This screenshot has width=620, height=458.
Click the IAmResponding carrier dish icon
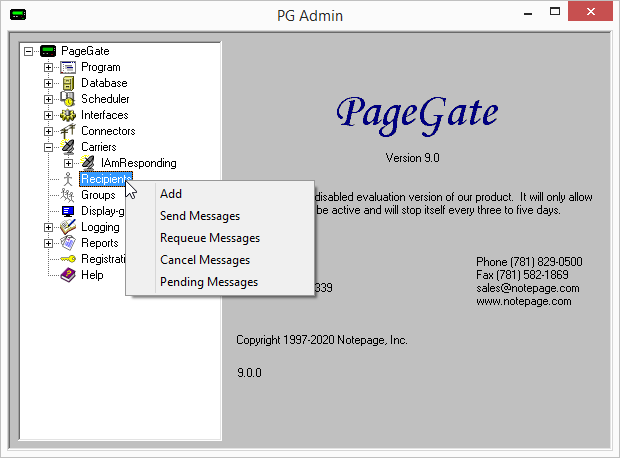coord(88,163)
